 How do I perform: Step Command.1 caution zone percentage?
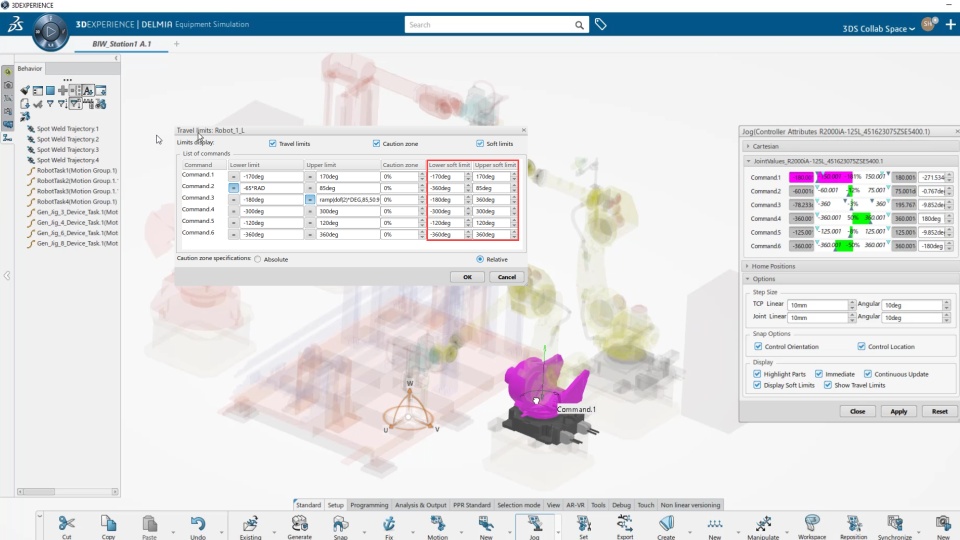422,176
